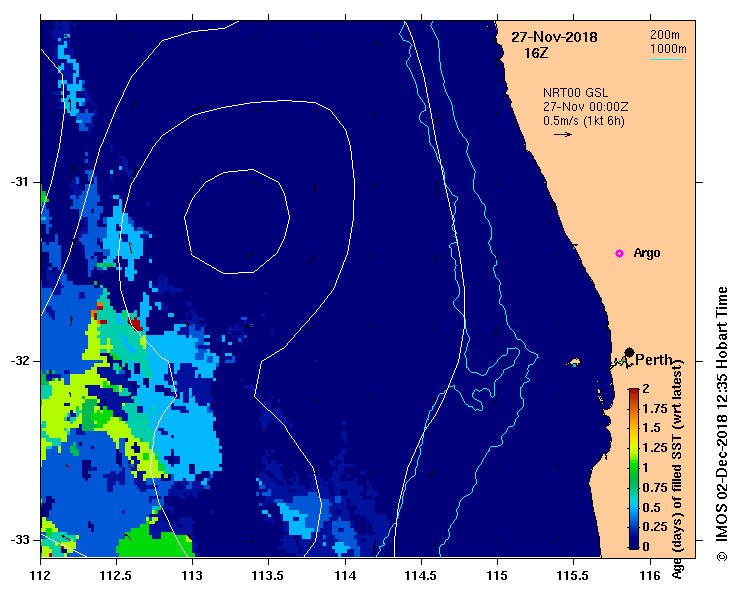Click the SST age color bar
739x592 pixels.
[x=634, y=469]
